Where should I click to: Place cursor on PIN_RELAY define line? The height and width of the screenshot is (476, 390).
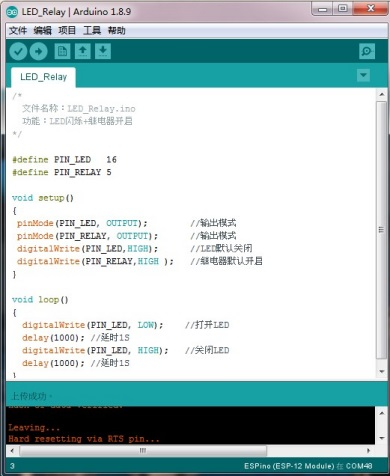[x=62, y=172]
